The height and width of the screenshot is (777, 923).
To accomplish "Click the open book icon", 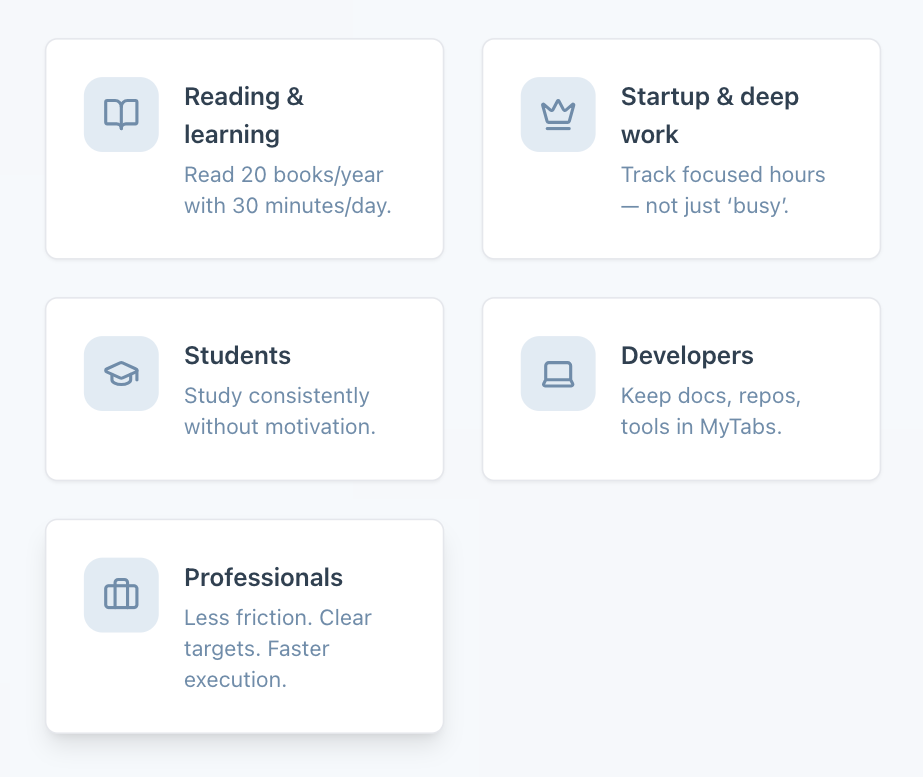I will click(x=121, y=114).
